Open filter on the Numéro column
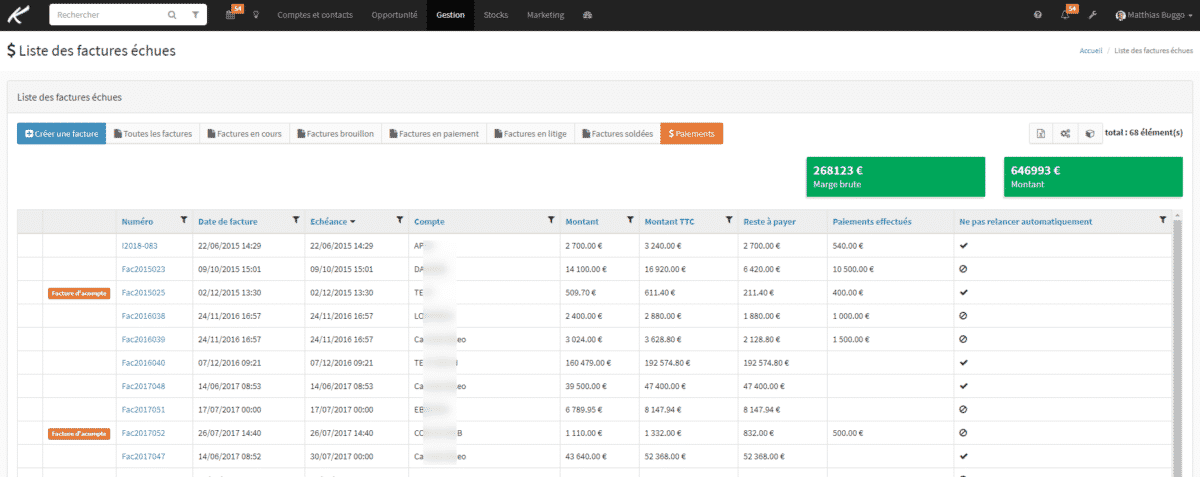1200x477 pixels. pyautogui.click(x=183, y=220)
